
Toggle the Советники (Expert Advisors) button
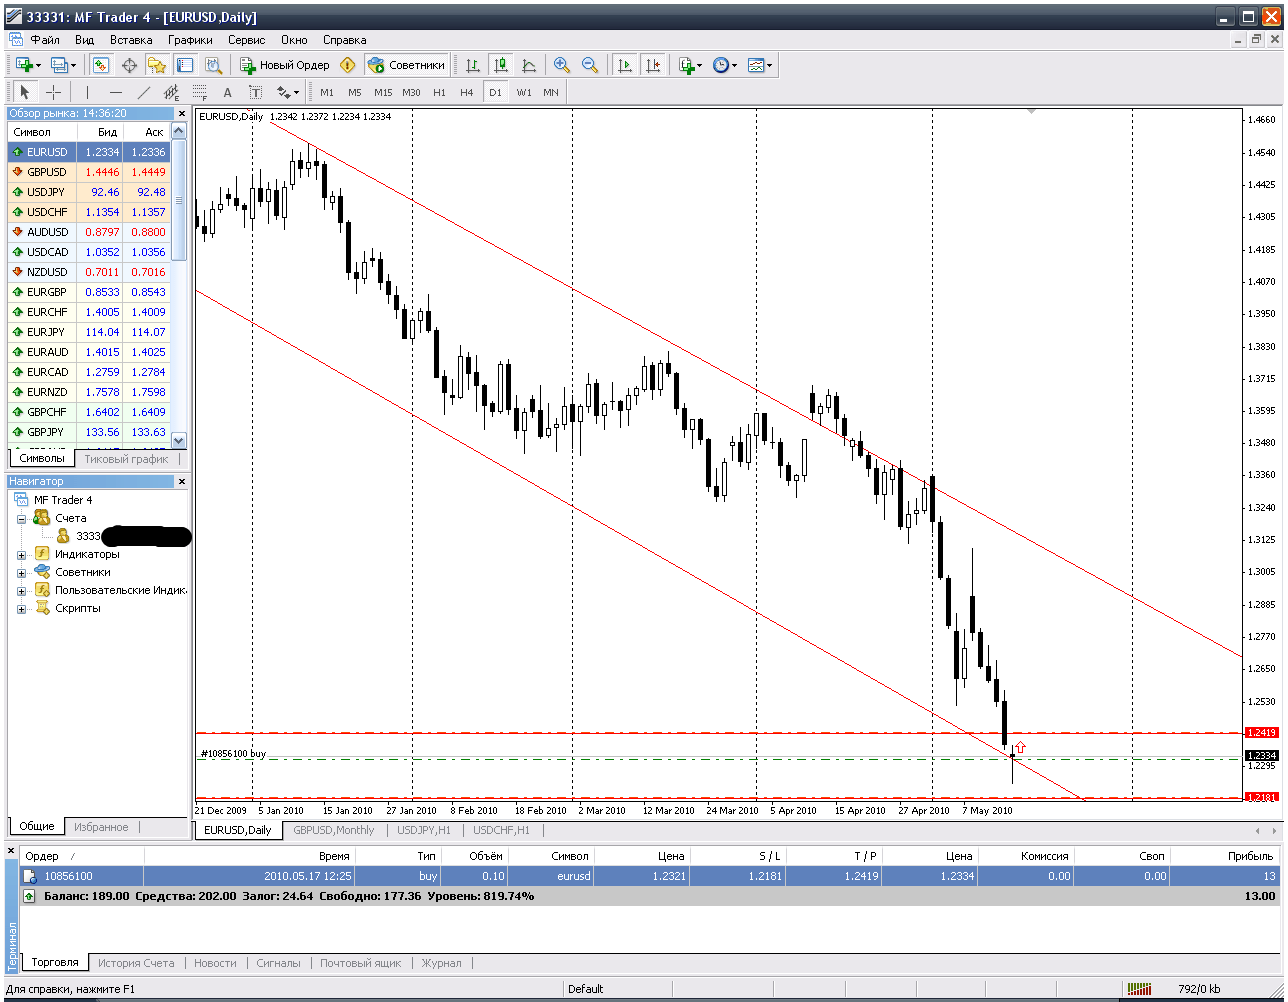tap(405, 64)
